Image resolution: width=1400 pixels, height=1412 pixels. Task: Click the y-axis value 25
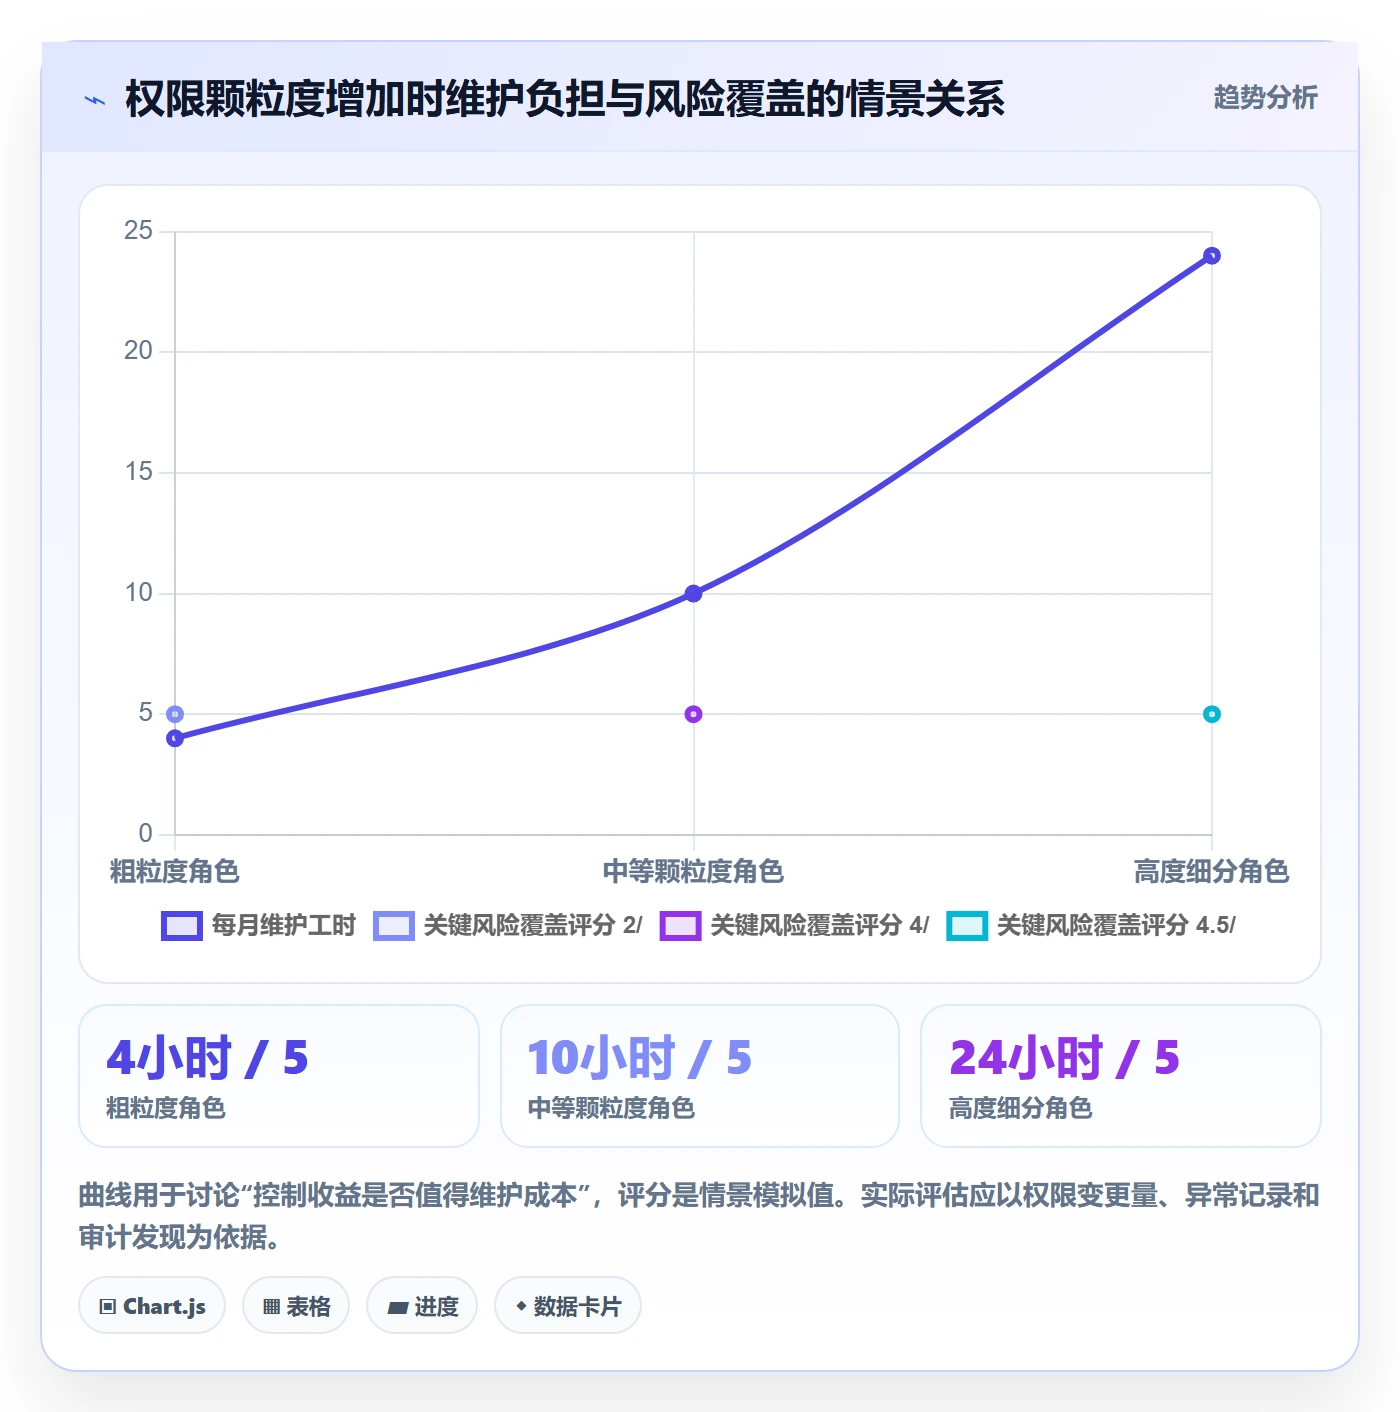tap(138, 231)
